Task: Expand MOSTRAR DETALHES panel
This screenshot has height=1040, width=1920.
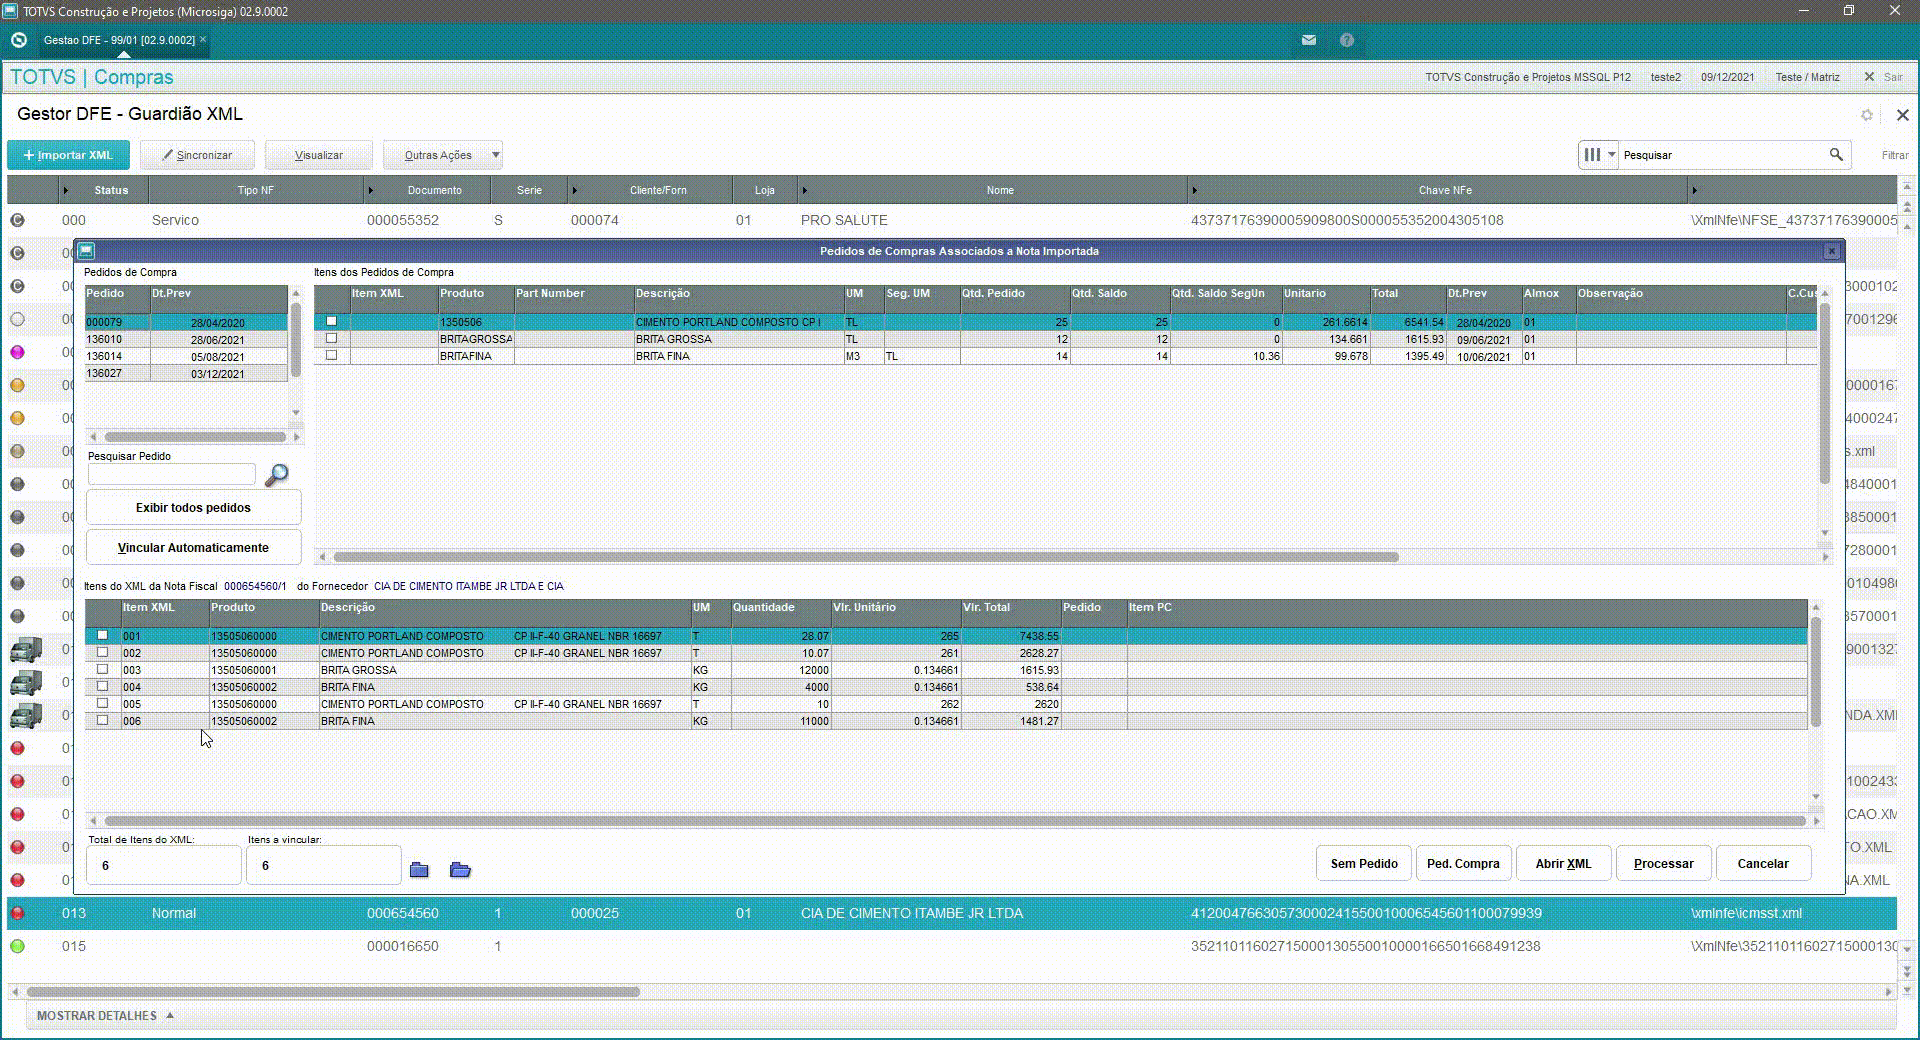Action: coord(105,1016)
